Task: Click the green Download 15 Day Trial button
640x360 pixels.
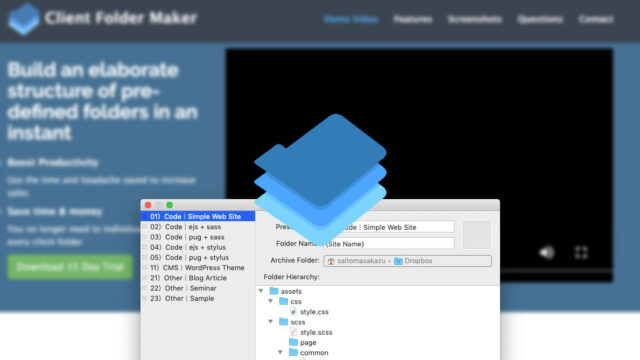Action: 70,267
